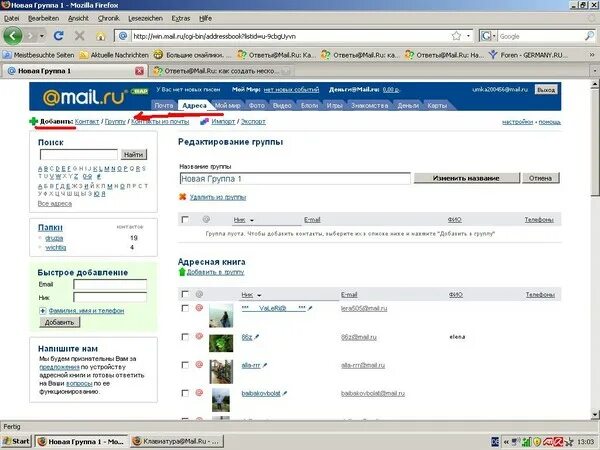The image size is (600, 450).
Task: Open the Клавиатура@Mail.Ru taskbar window
Action: tap(177, 442)
